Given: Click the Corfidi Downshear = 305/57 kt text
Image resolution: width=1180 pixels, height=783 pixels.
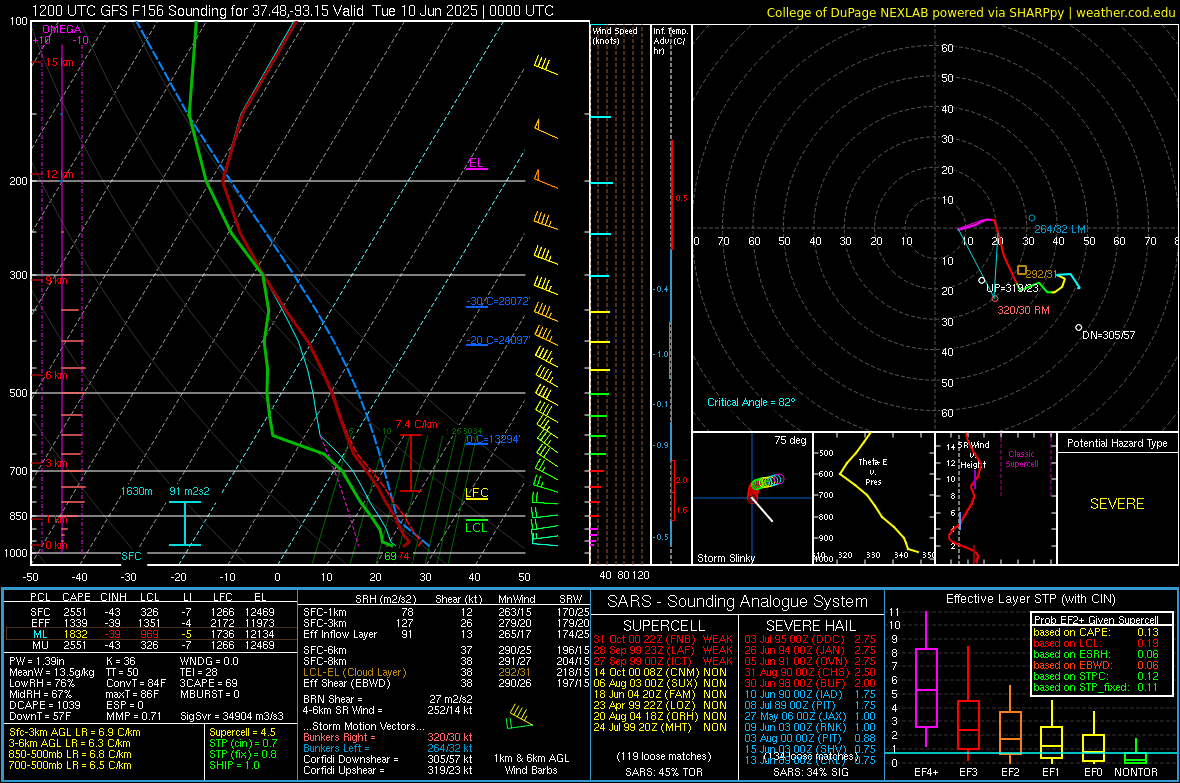Looking at the screenshot, I should click(387, 759).
